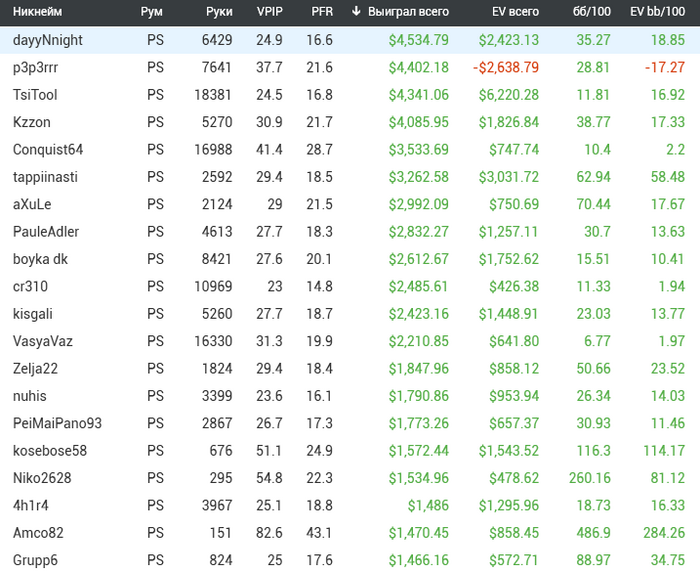Click on the nuhis nickname
Image resolution: width=700 pixels, height=572 pixels.
click(29, 396)
